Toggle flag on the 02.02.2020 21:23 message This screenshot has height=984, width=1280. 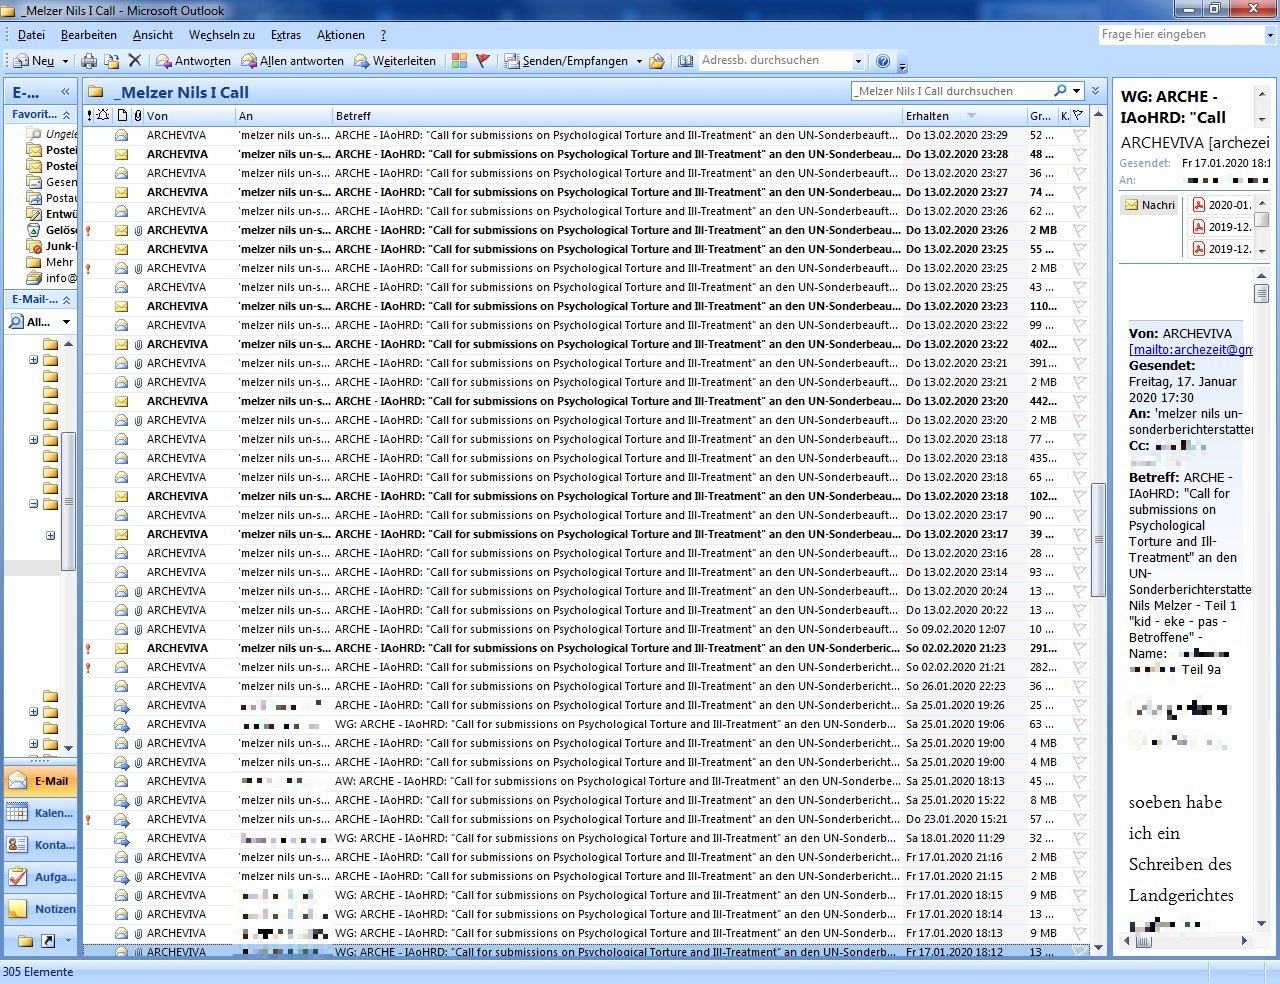[x=1079, y=648]
